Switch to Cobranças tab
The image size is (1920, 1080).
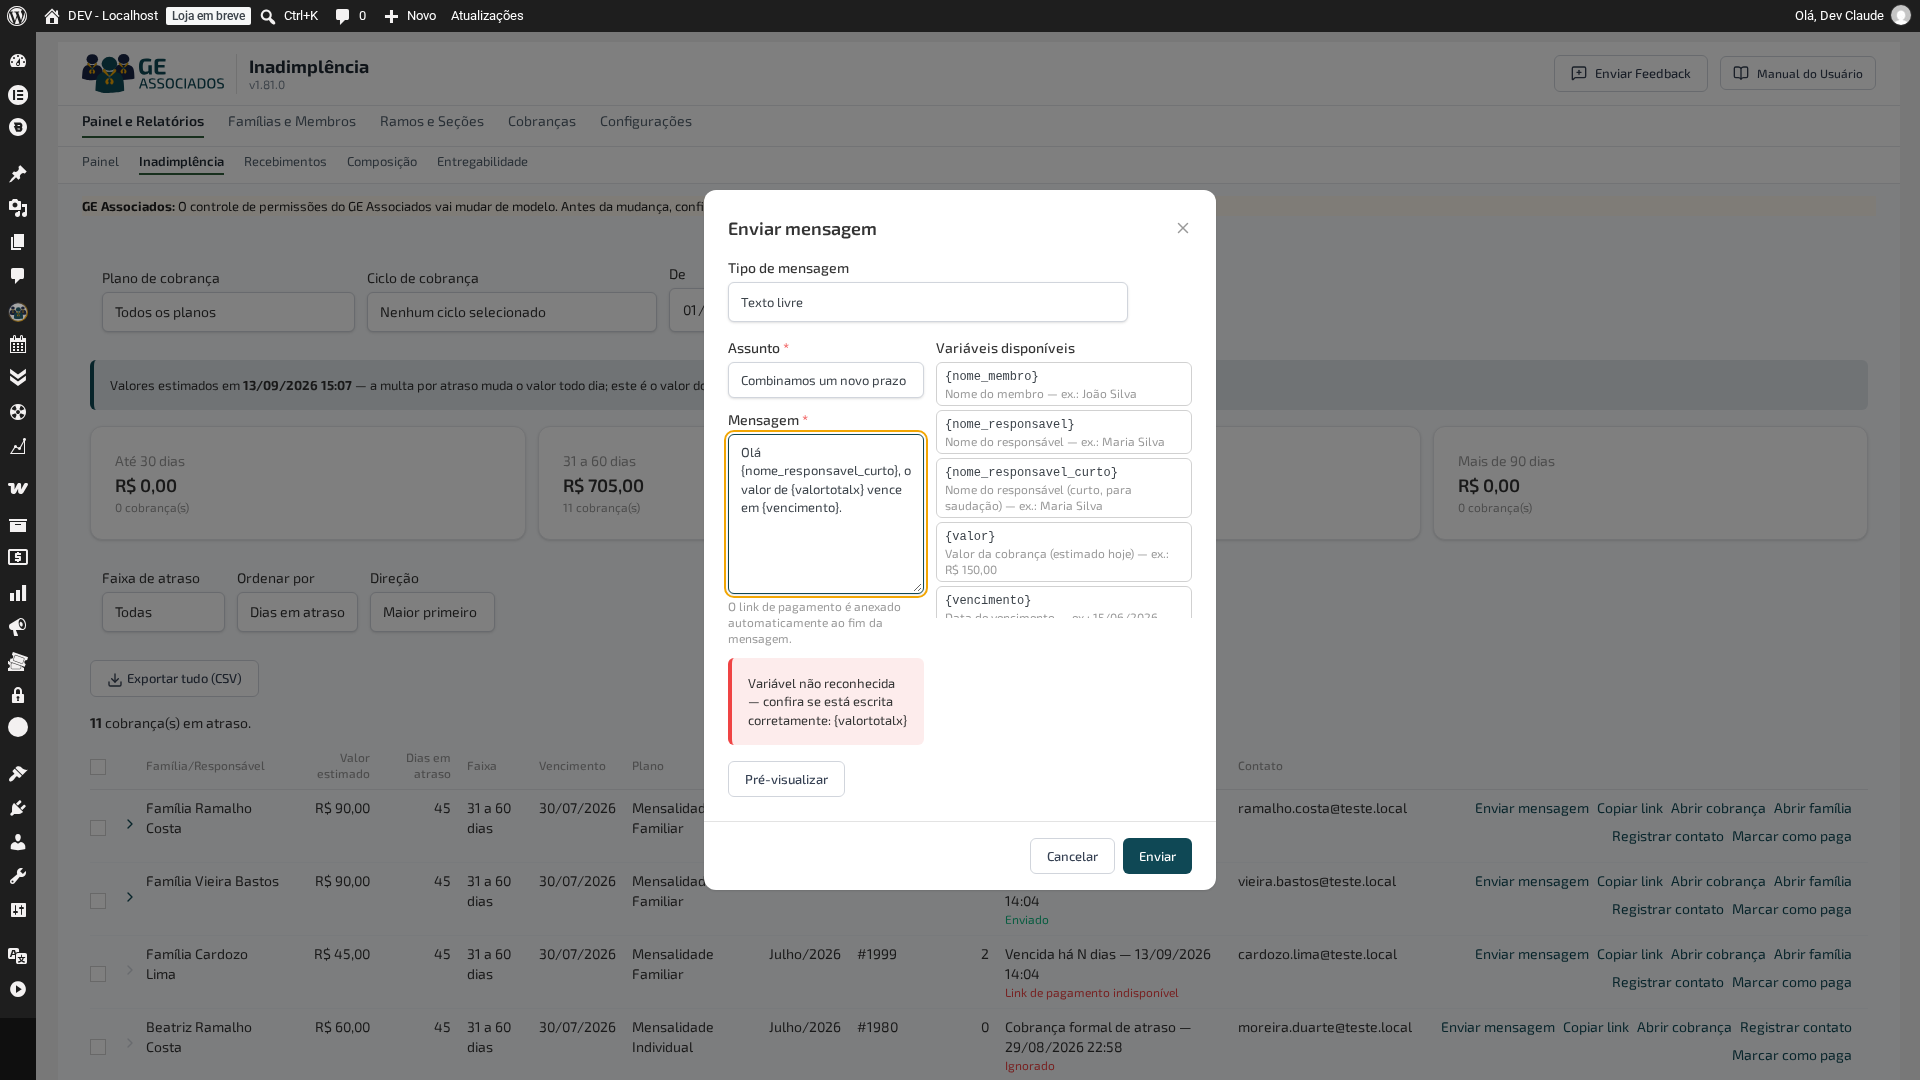click(542, 121)
